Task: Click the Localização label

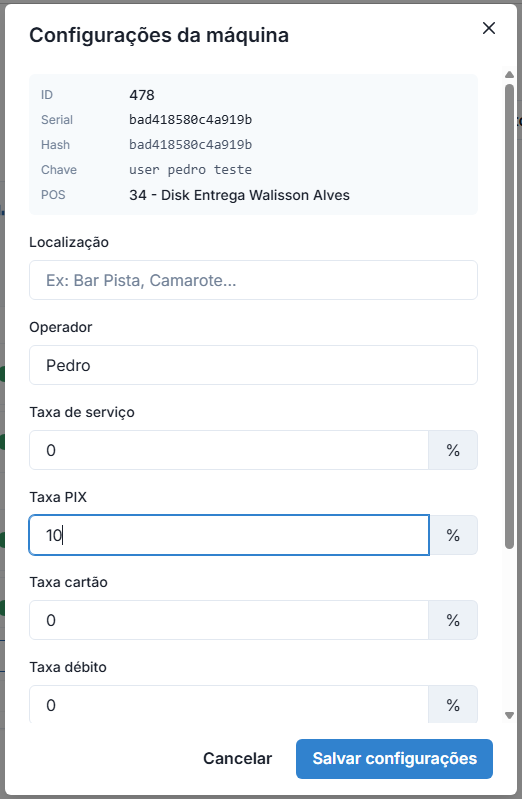Action: (69, 242)
